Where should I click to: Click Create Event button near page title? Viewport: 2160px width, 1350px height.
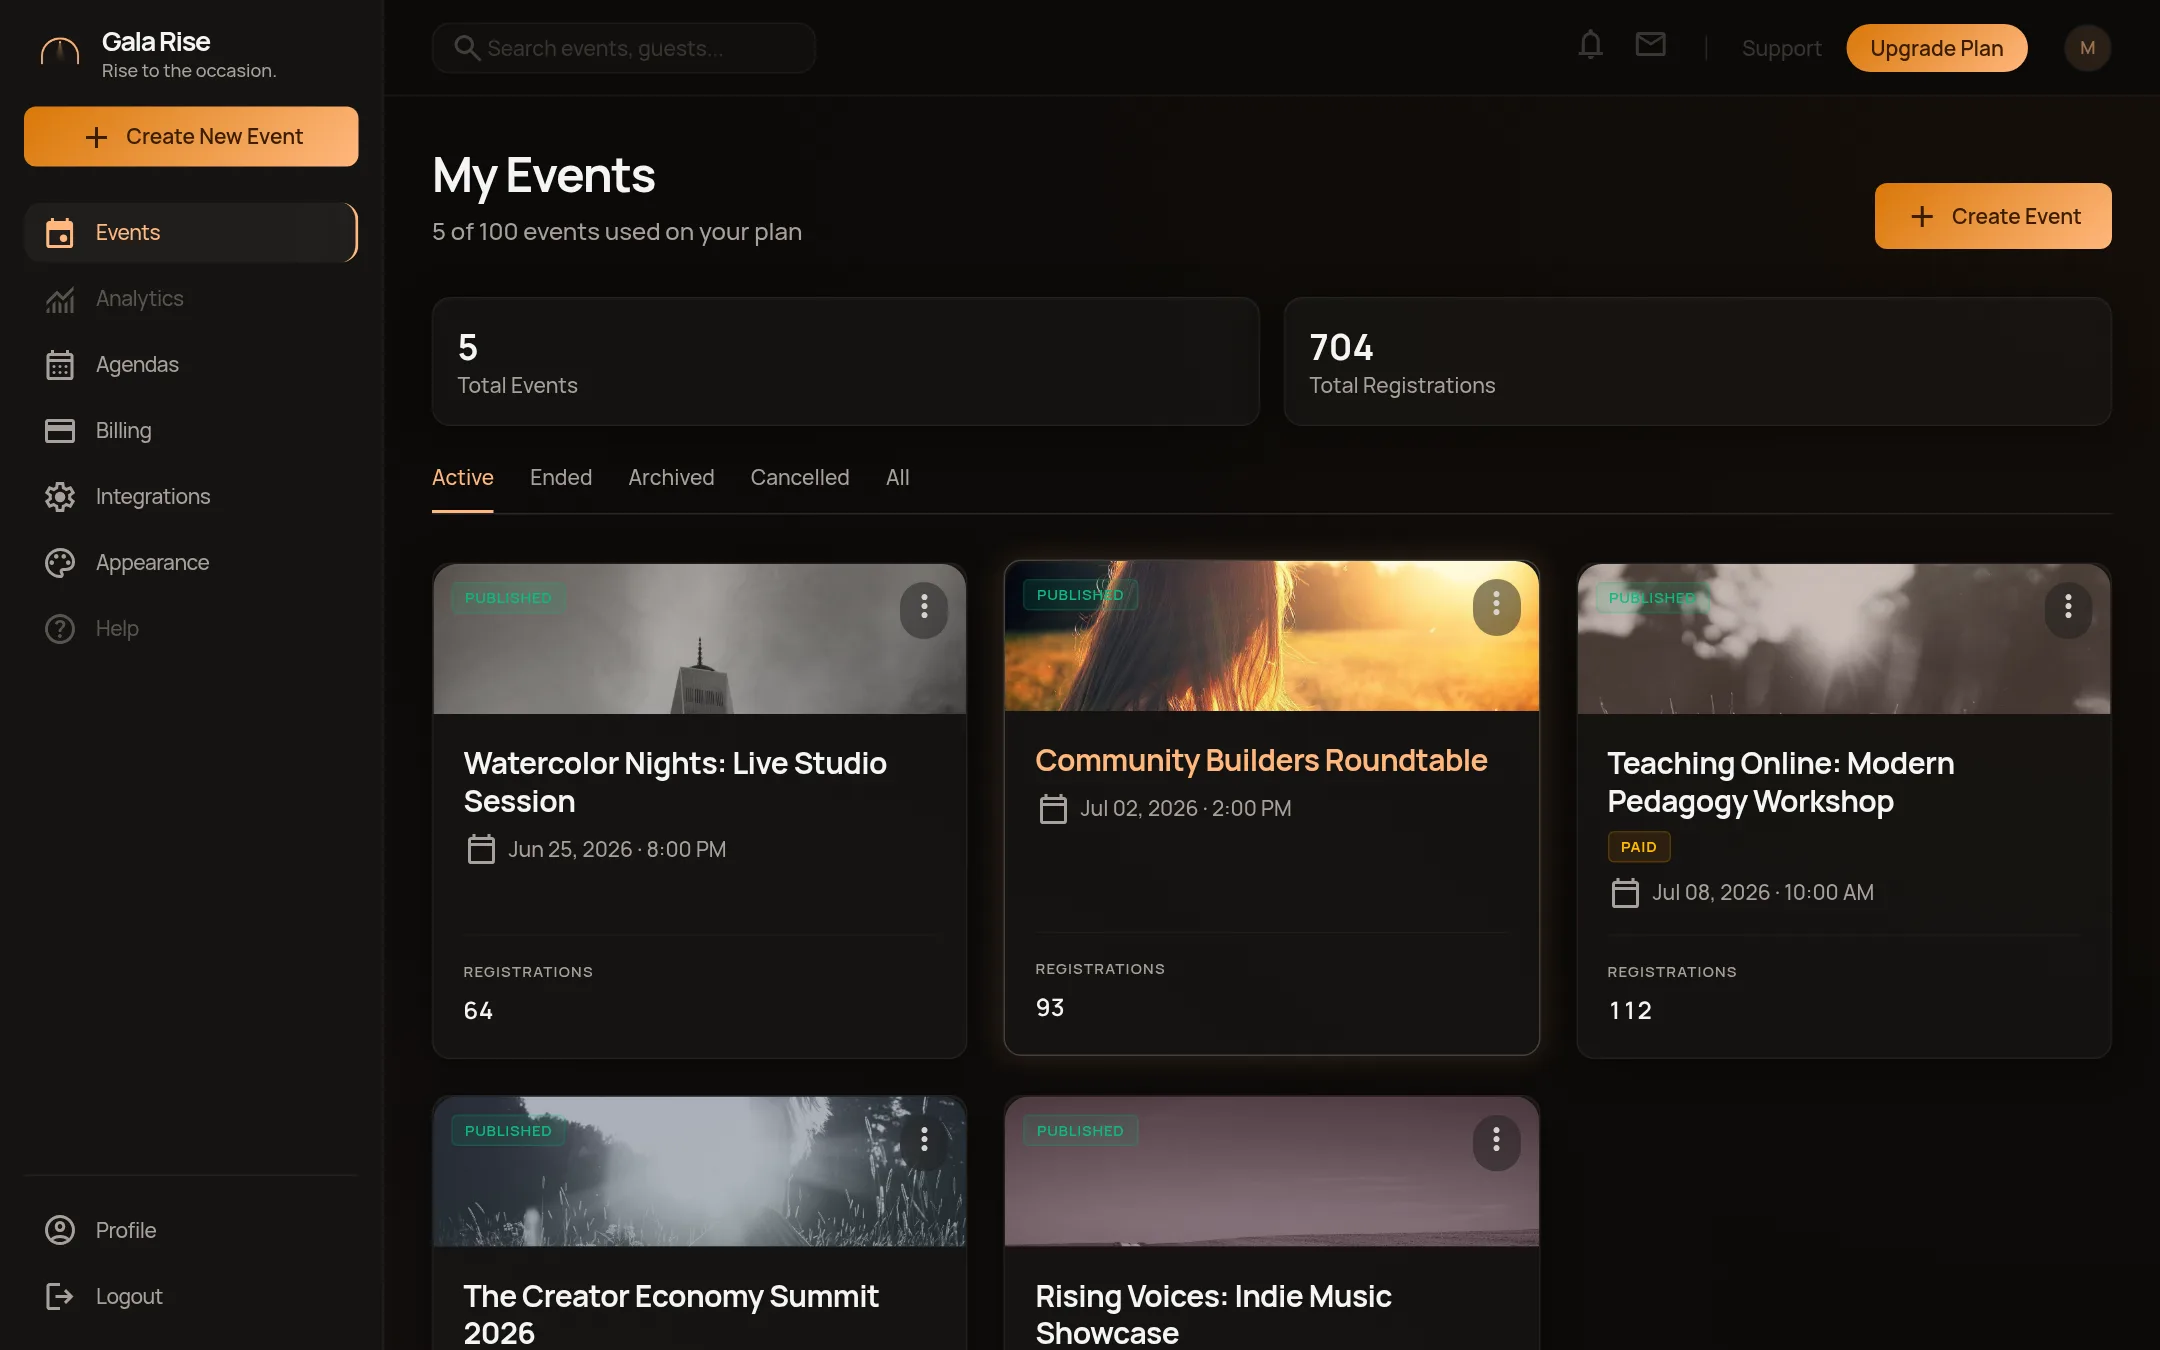tap(1993, 216)
